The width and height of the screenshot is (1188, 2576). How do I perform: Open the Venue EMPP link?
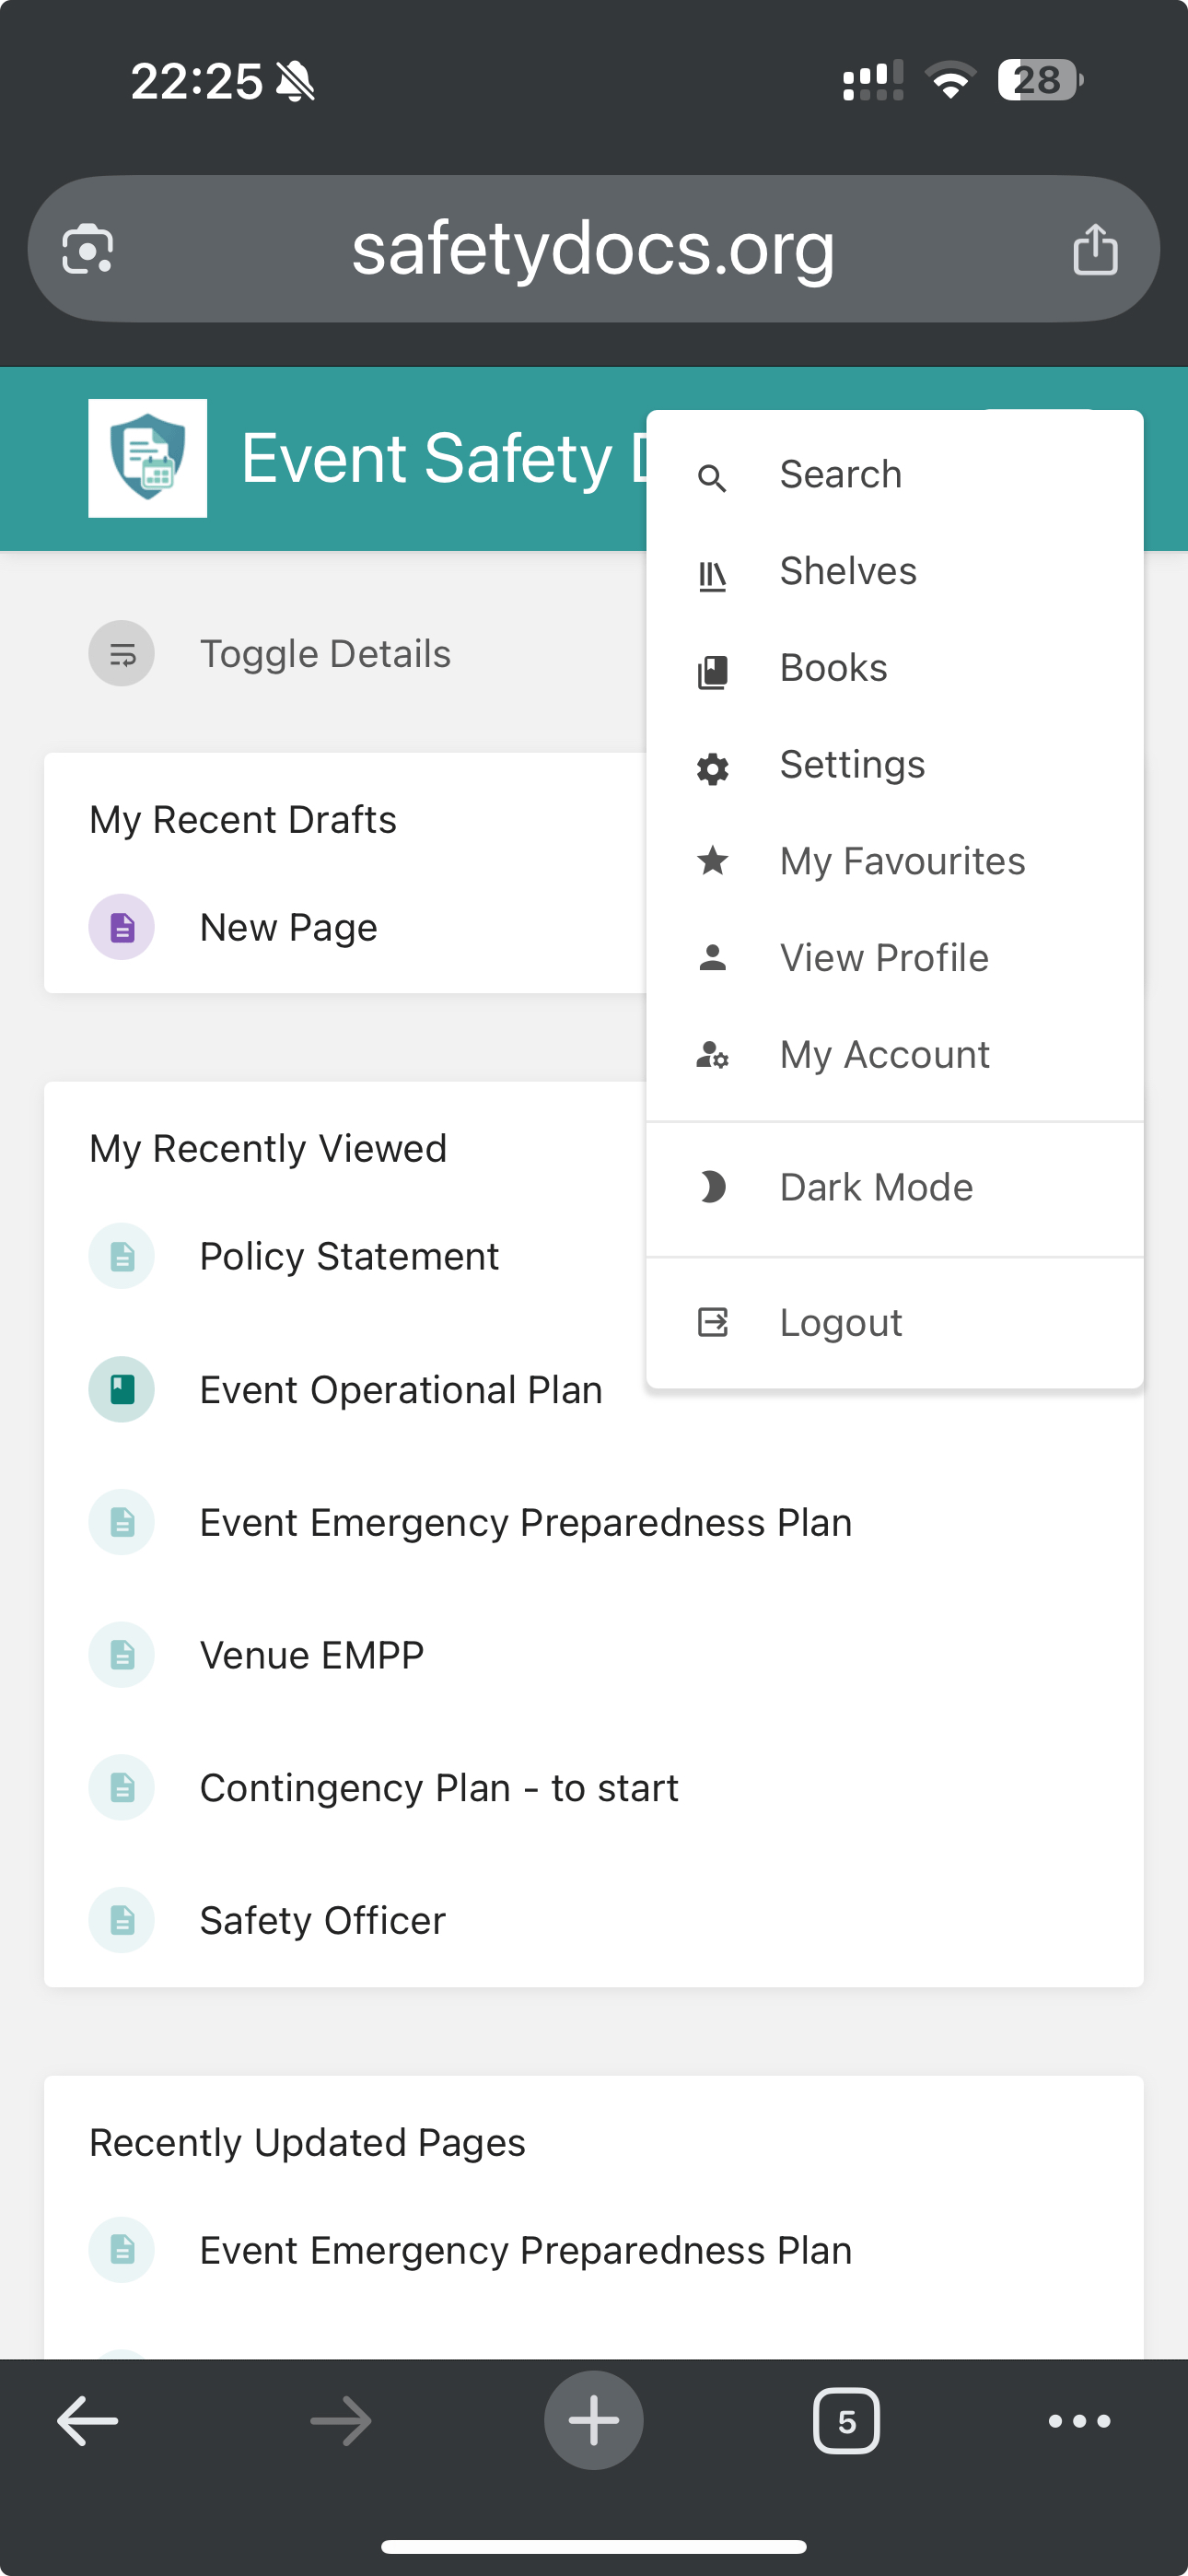(312, 1655)
